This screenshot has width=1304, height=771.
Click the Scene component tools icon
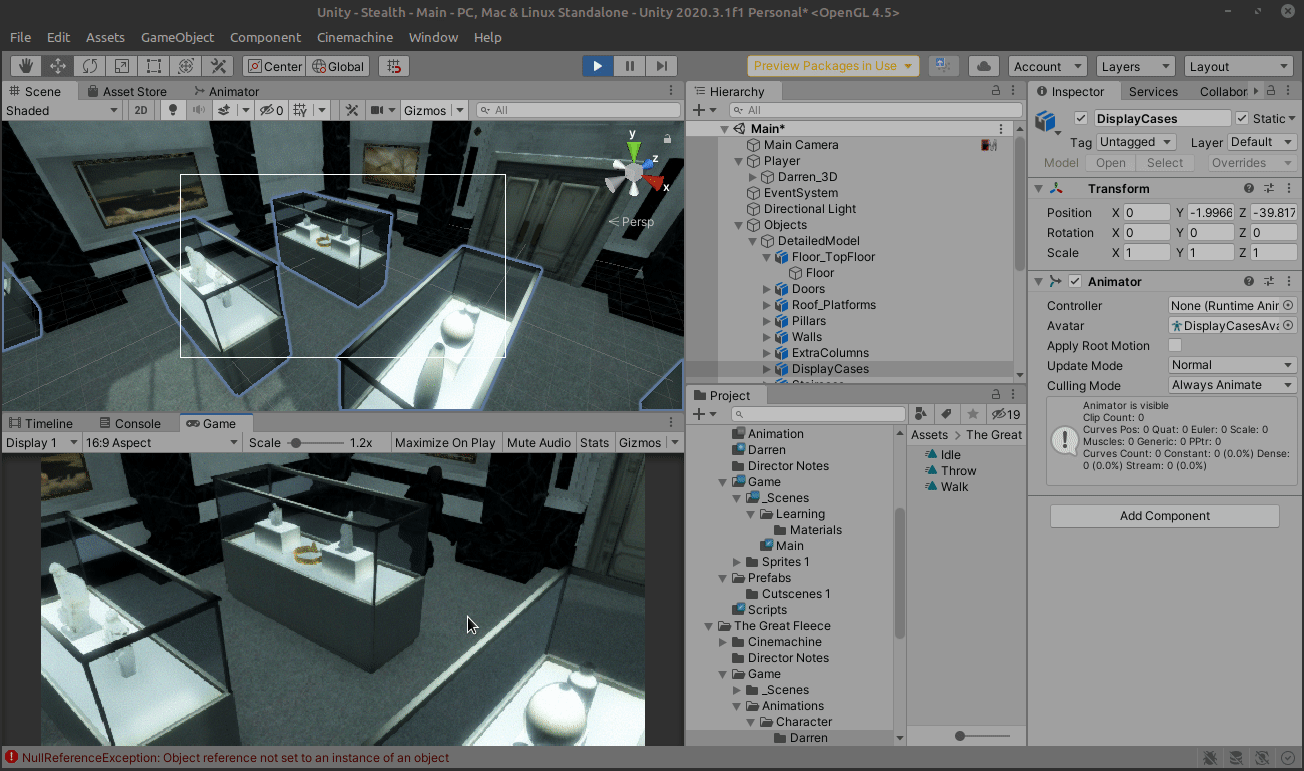tap(352, 110)
